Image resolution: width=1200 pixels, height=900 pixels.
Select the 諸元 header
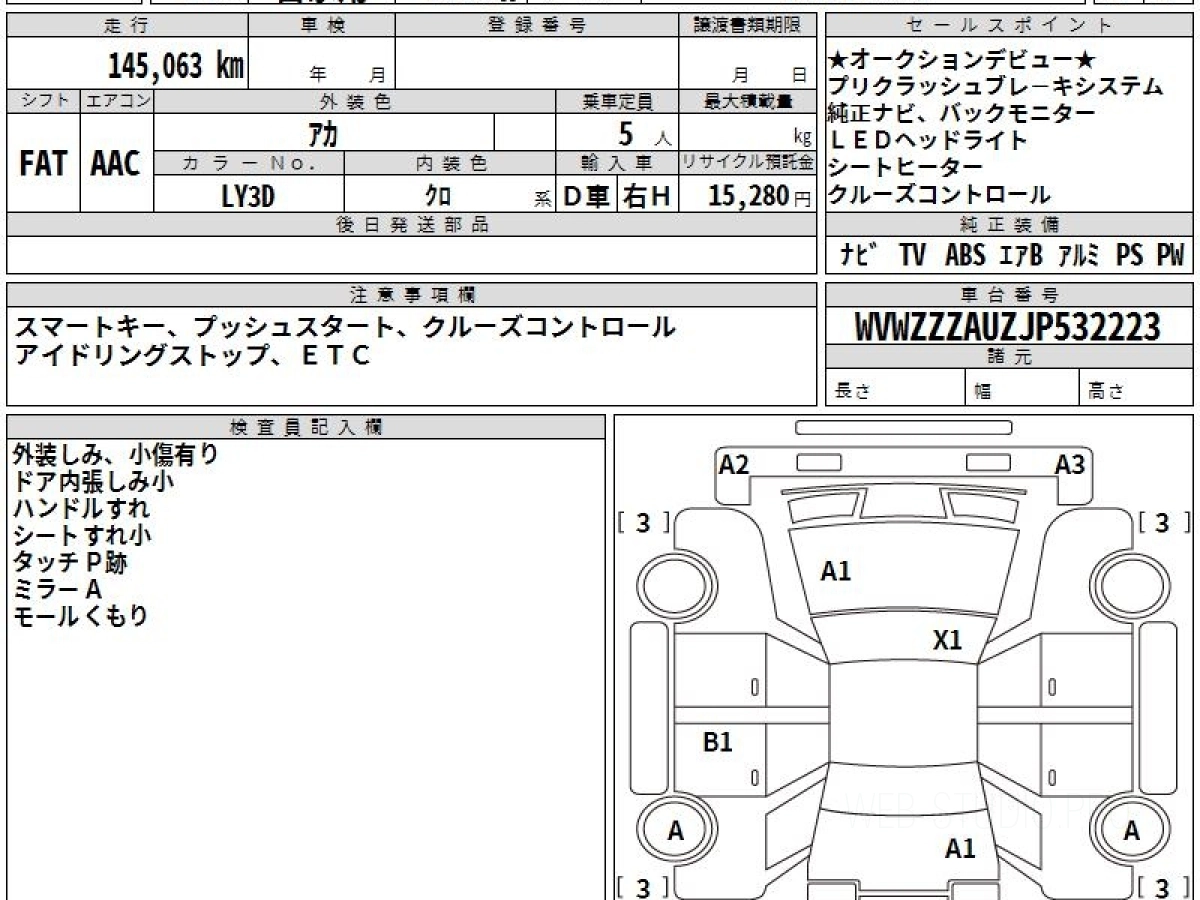coord(1009,357)
